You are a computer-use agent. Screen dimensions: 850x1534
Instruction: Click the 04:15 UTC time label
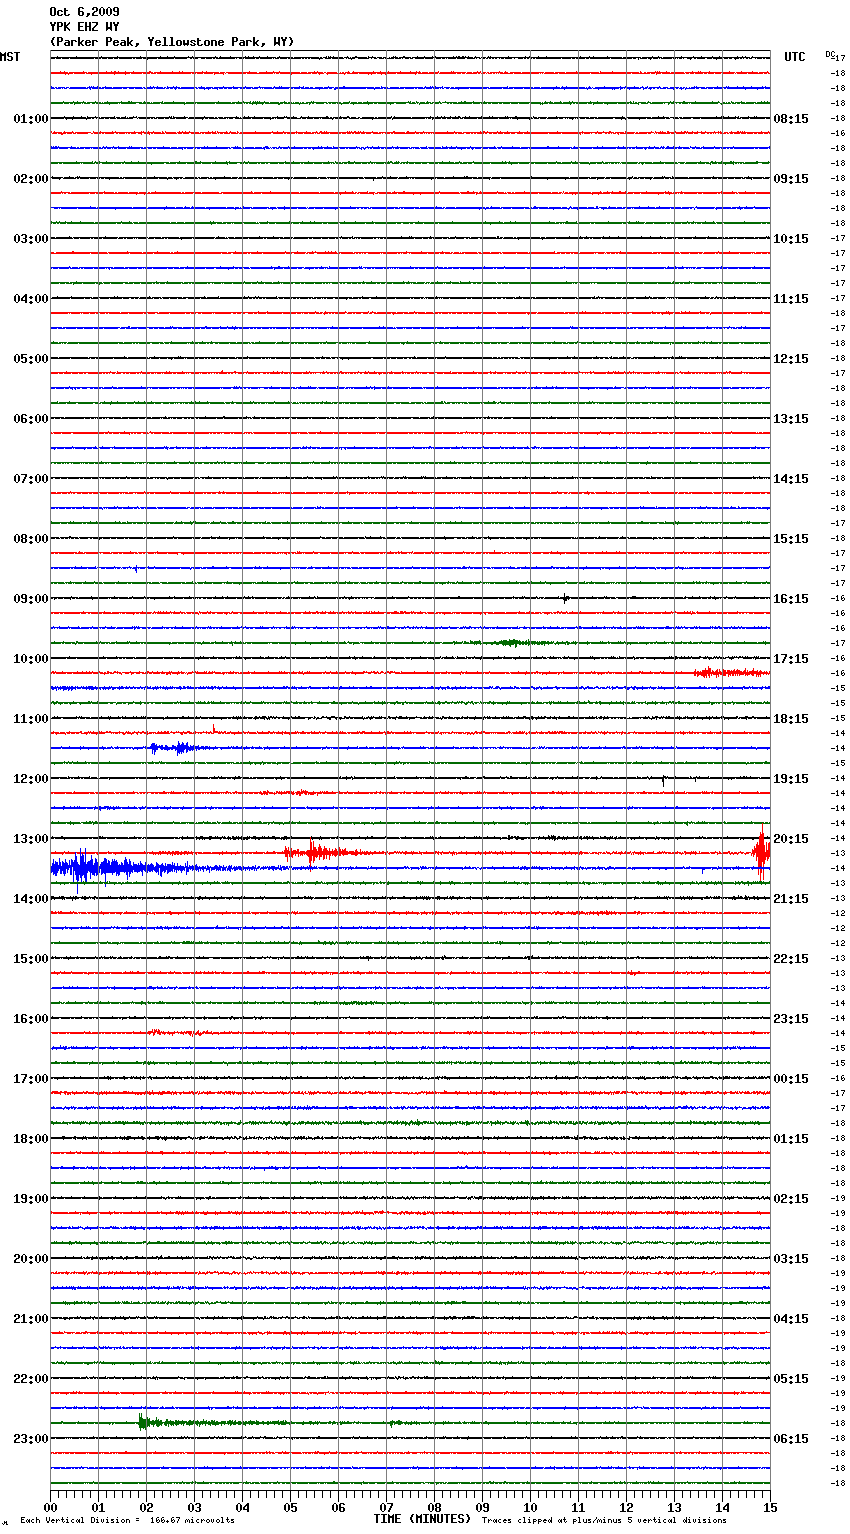click(791, 1319)
